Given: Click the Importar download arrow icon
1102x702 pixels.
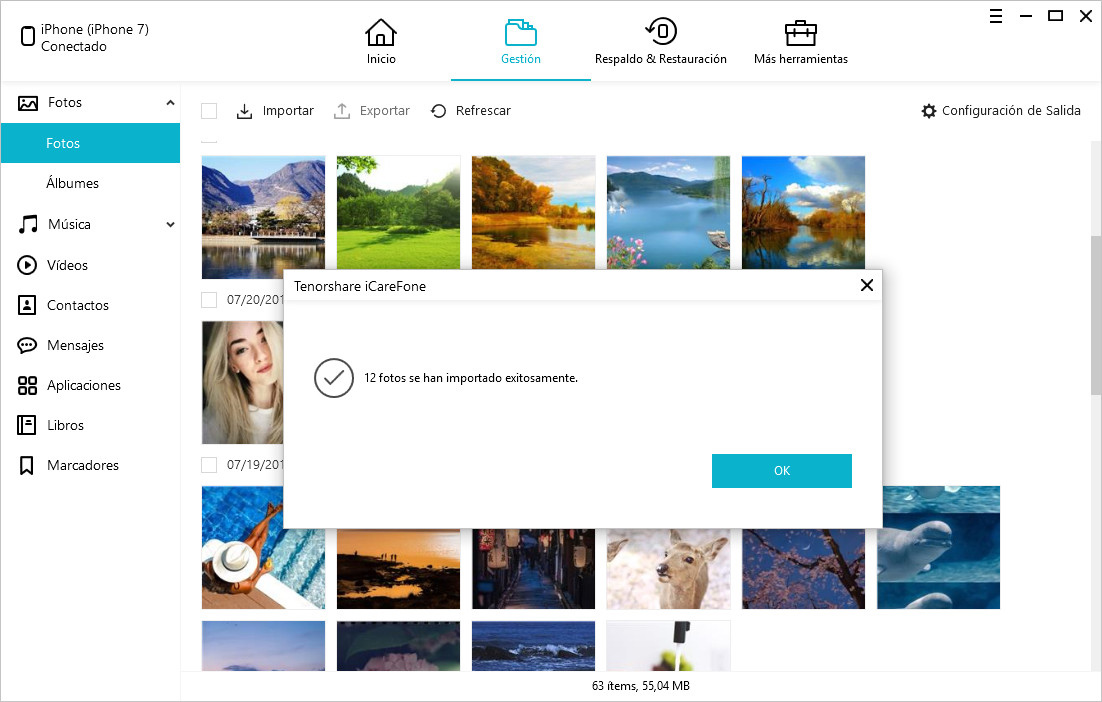Looking at the screenshot, I should 244,111.
